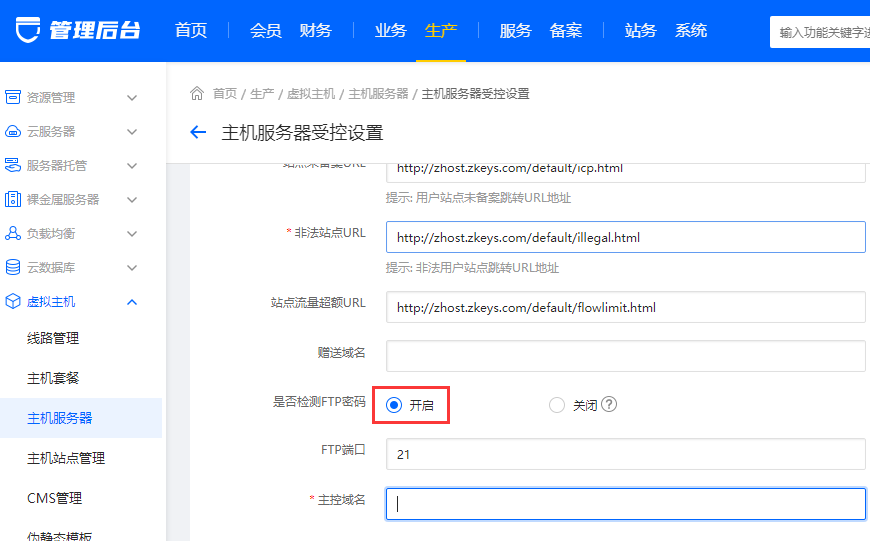The image size is (870, 541).
Task: Go to 主机站点管理 in sidebar
Action: 66,458
